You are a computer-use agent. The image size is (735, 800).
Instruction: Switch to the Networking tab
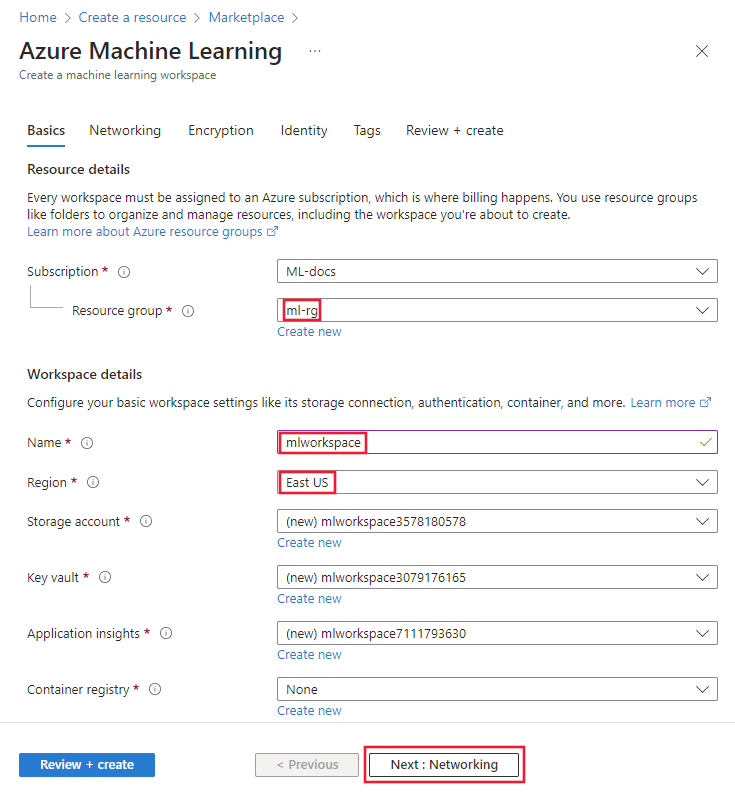click(x=125, y=130)
